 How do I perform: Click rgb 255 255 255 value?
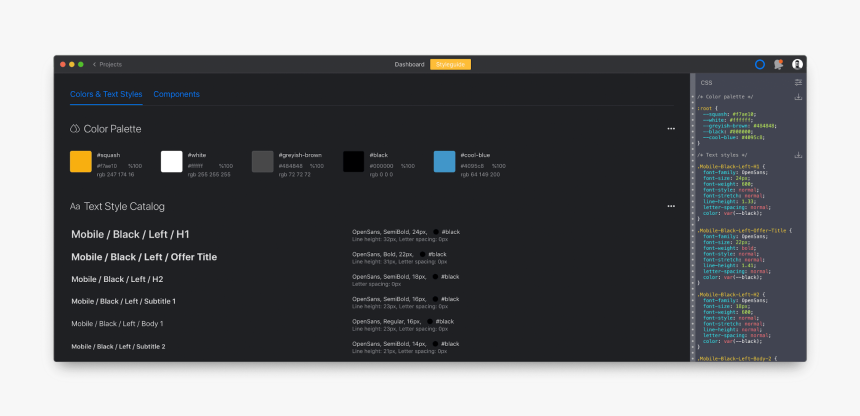[209, 175]
